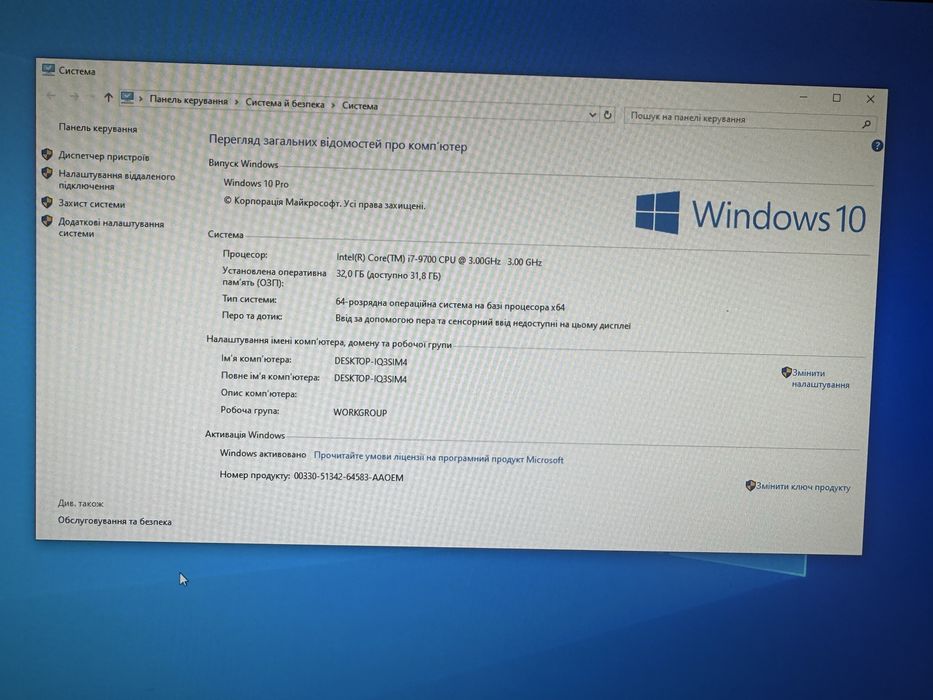Click Змінити ключ продукту link
This screenshot has height=700, width=933.
[x=803, y=487]
